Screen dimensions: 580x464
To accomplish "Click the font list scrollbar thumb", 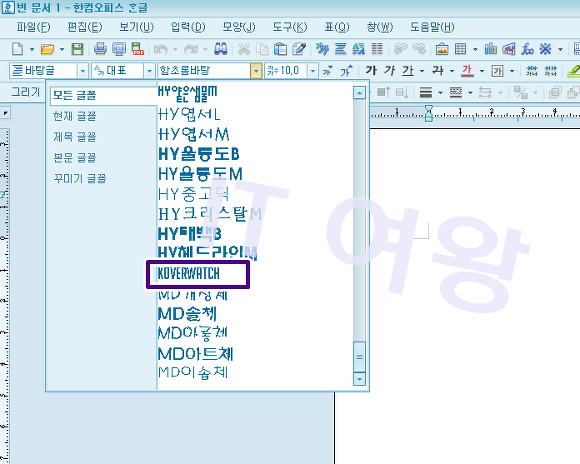I will coord(359,357).
